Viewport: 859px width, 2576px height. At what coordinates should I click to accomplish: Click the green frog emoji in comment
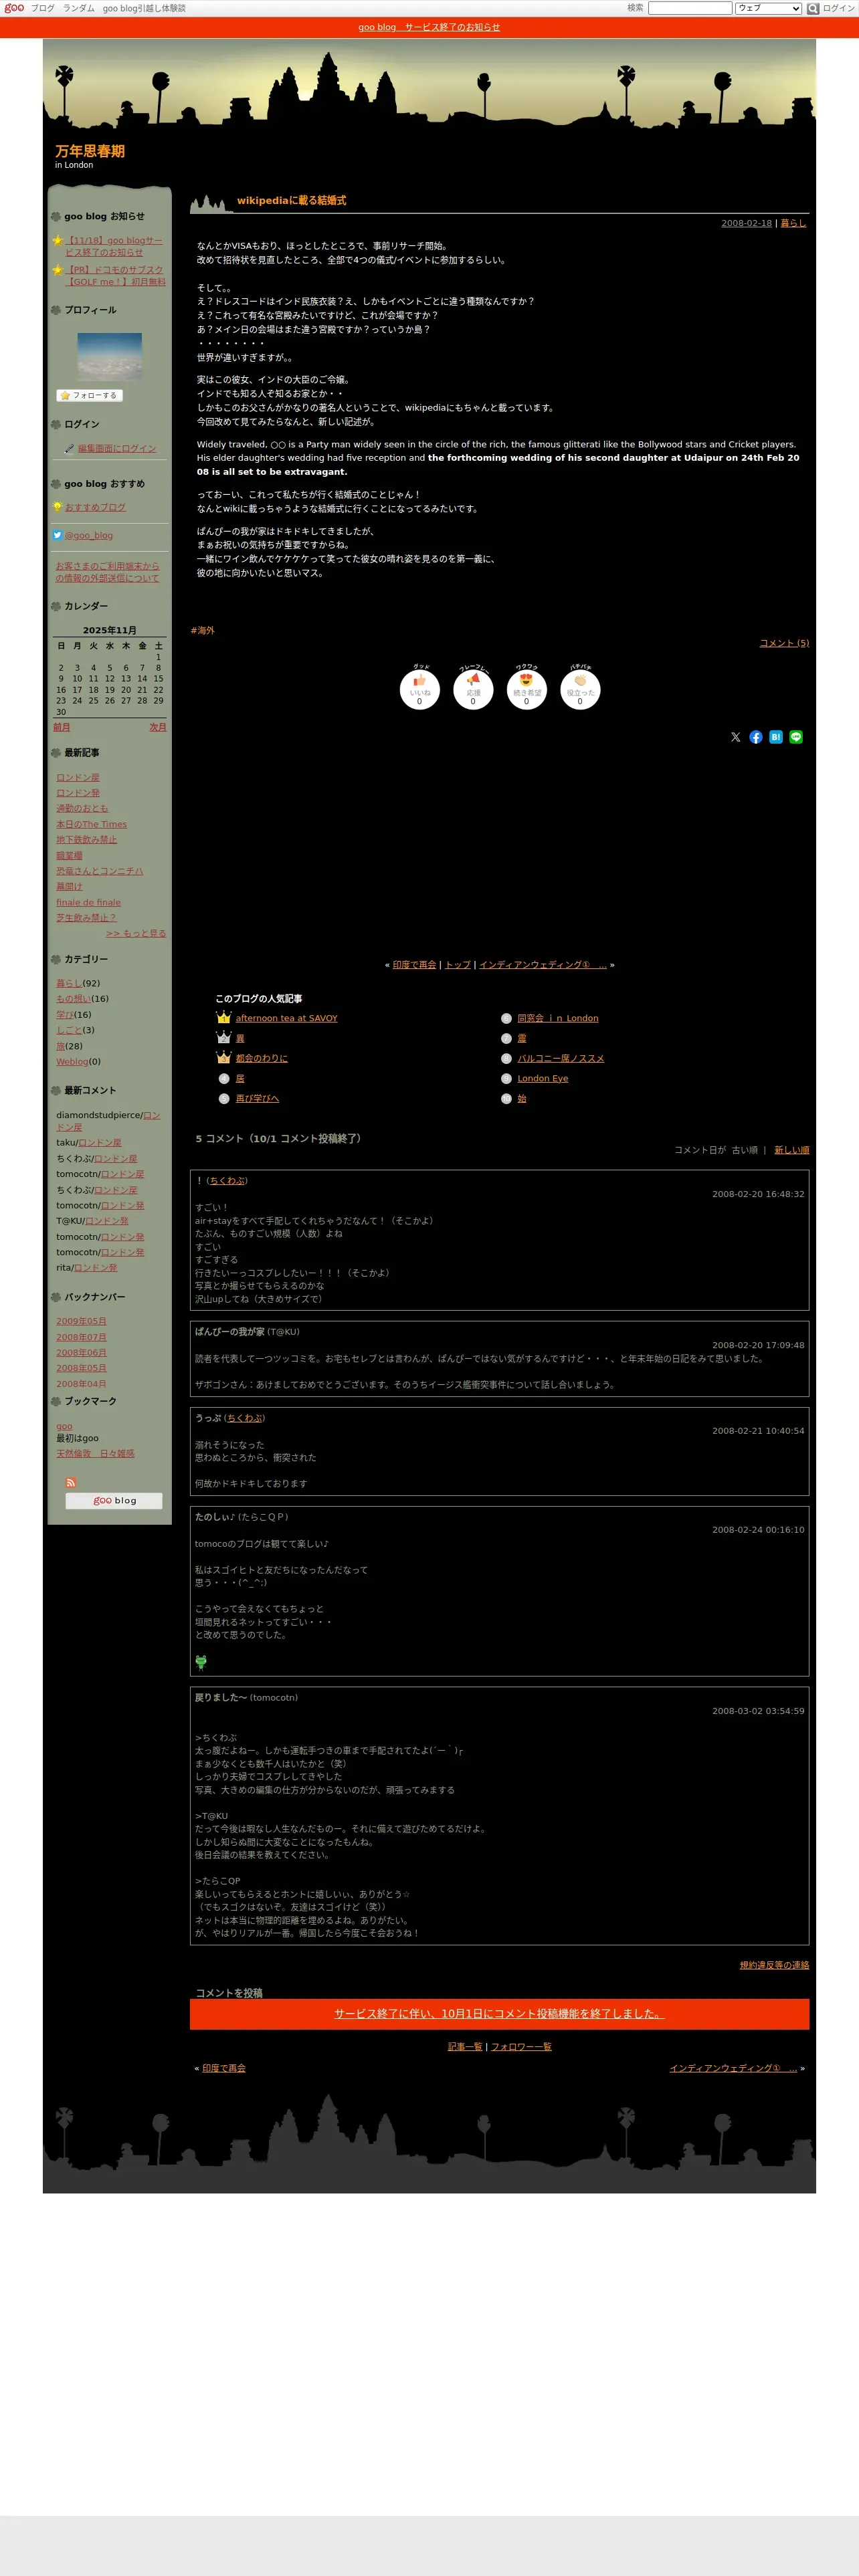coord(201,1662)
